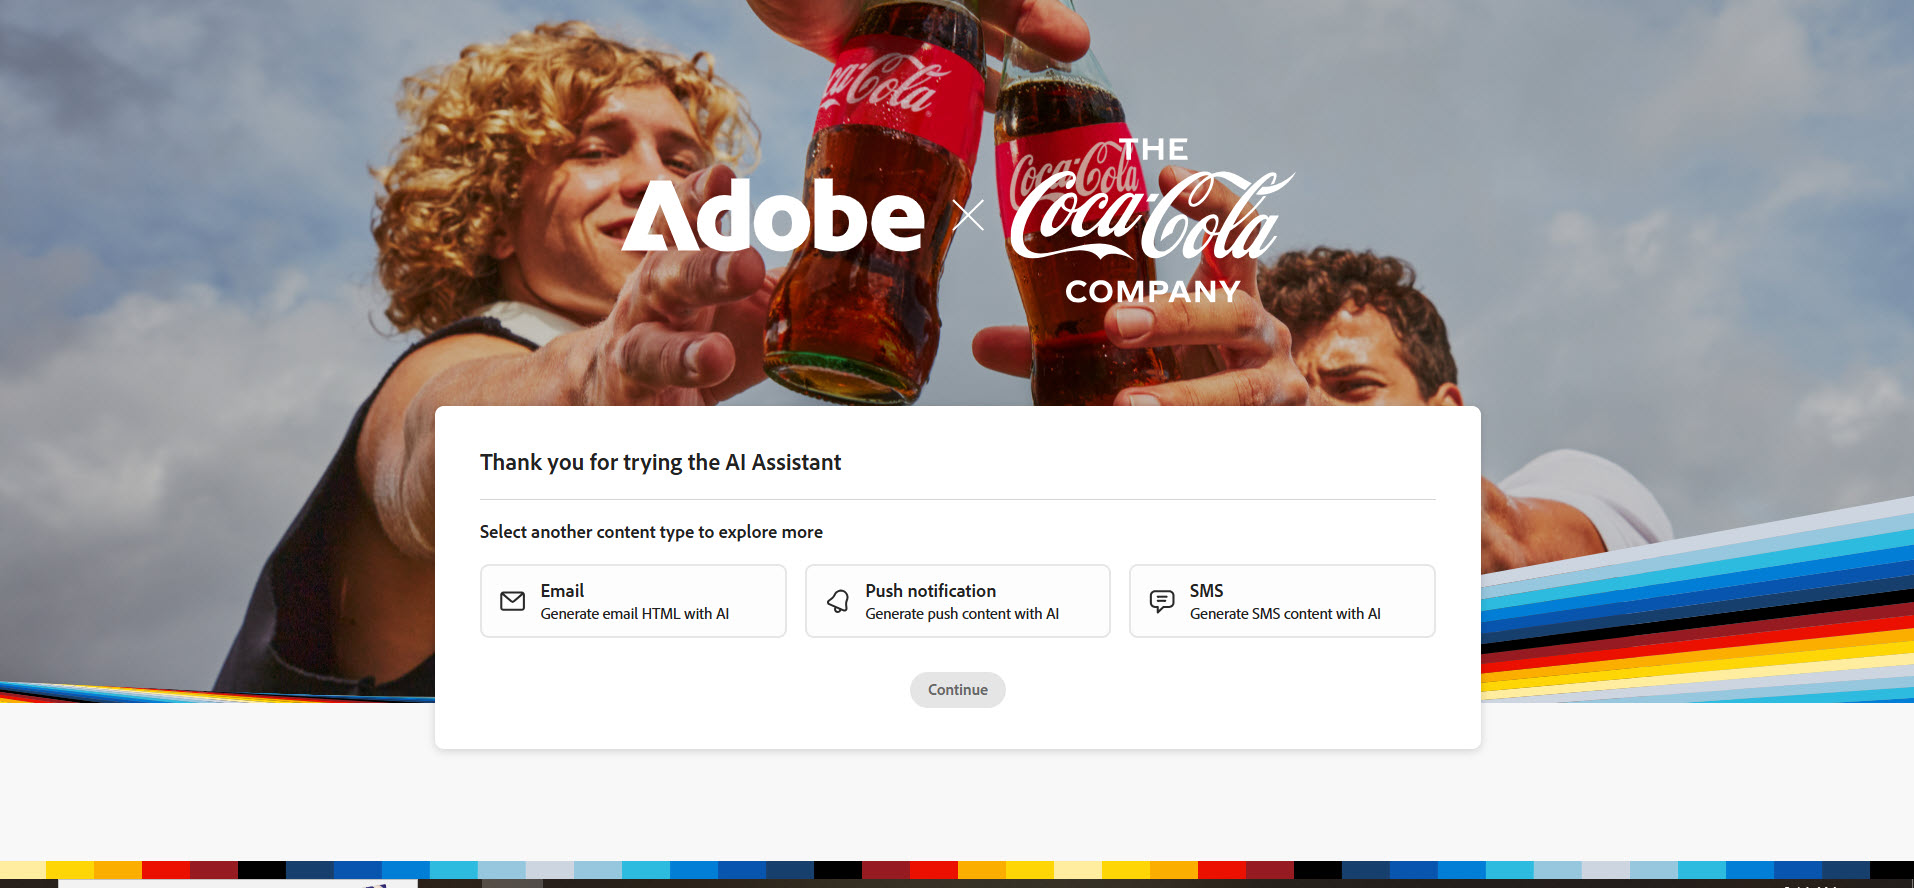Click the Continue button
The image size is (1914, 888).
(957, 690)
